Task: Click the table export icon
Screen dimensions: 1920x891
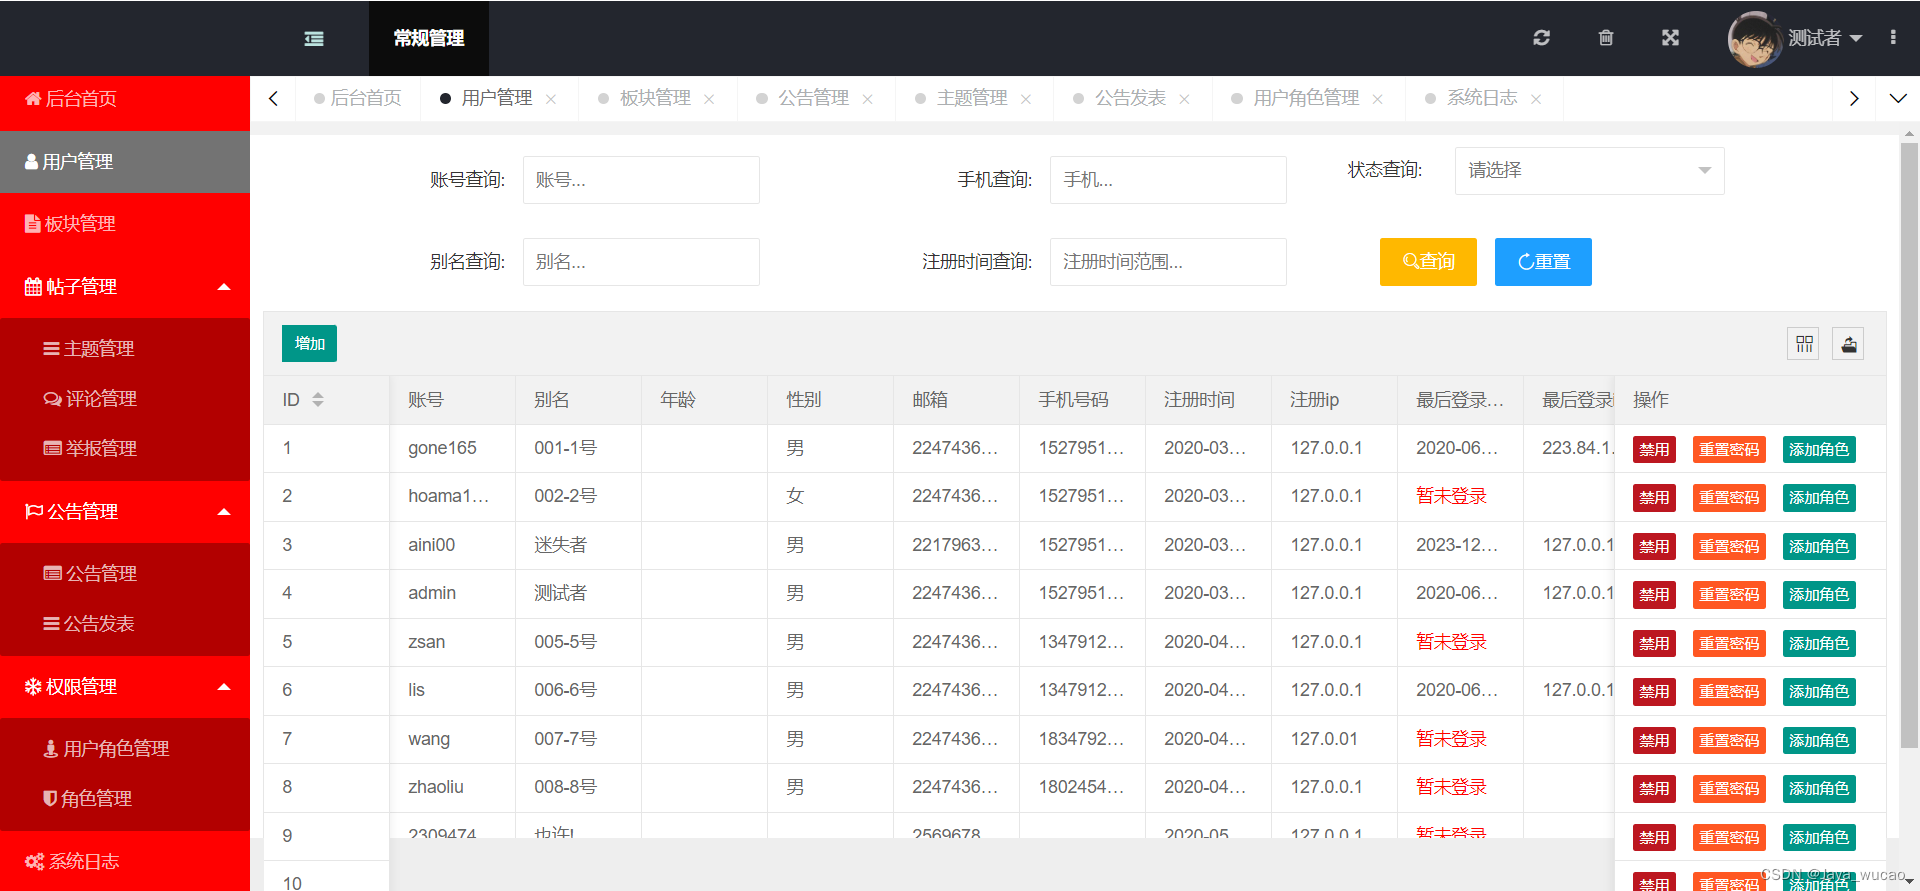Action: [1849, 344]
